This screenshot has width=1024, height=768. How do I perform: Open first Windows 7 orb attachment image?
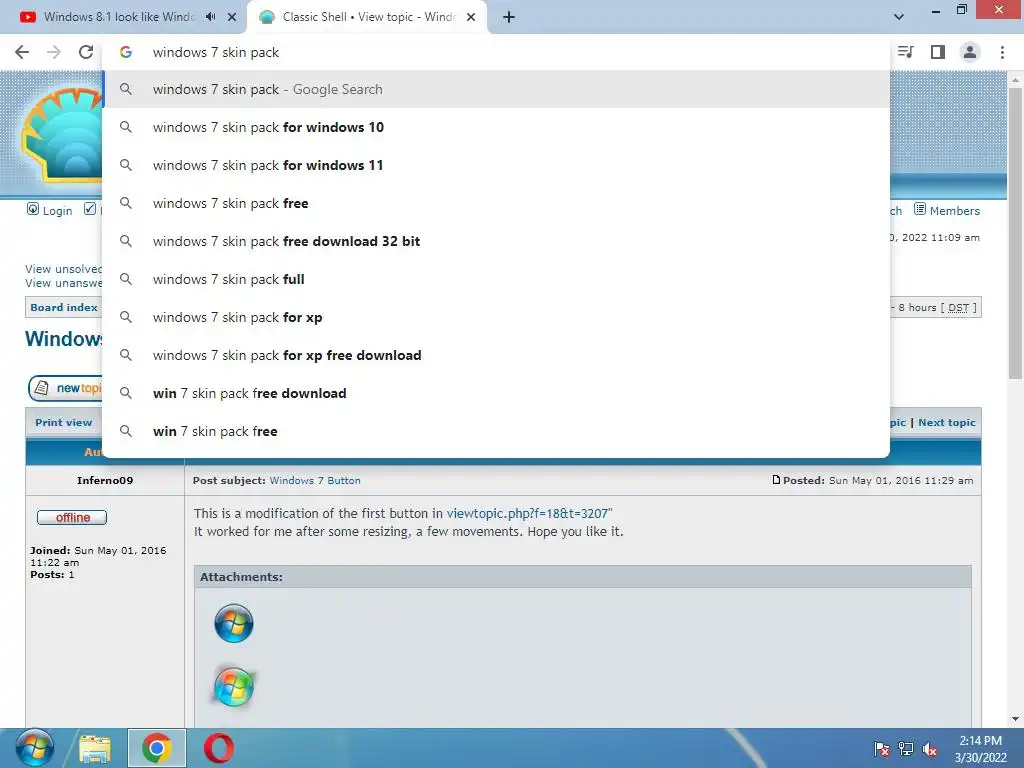tap(234, 623)
